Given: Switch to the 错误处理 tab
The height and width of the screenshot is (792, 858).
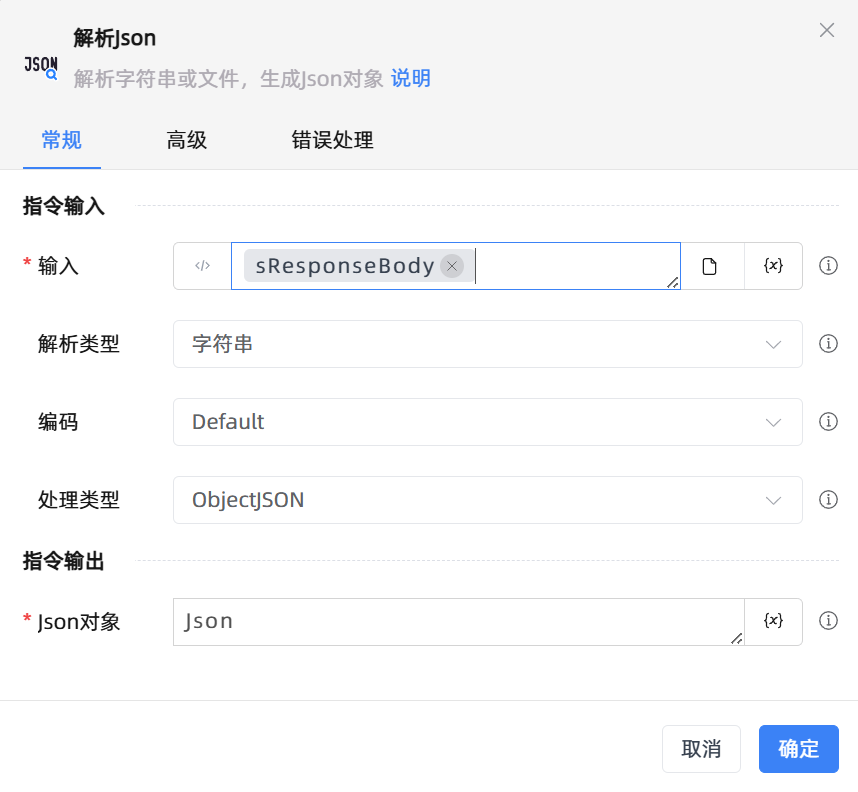Looking at the screenshot, I should pyautogui.click(x=332, y=140).
